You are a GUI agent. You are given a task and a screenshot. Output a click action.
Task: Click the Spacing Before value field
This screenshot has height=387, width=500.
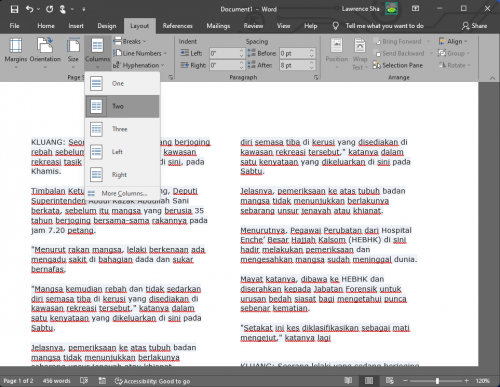point(294,53)
